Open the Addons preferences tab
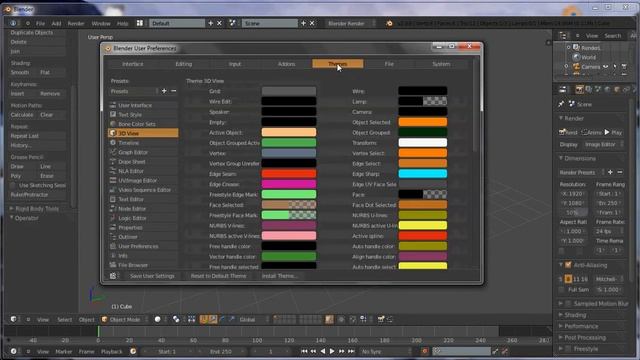Image resolution: width=640 pixels, height=360 pixels. (x=287, y=64)
